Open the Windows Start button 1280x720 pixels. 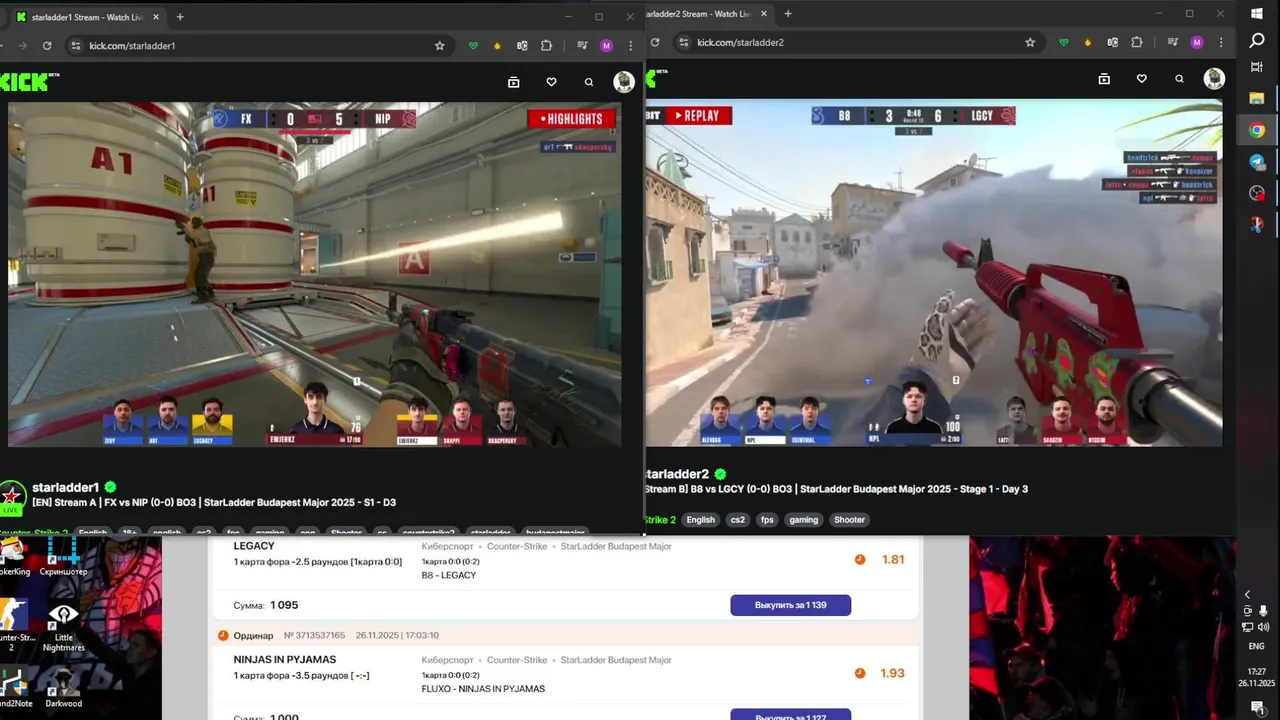tap(1257, 14)
